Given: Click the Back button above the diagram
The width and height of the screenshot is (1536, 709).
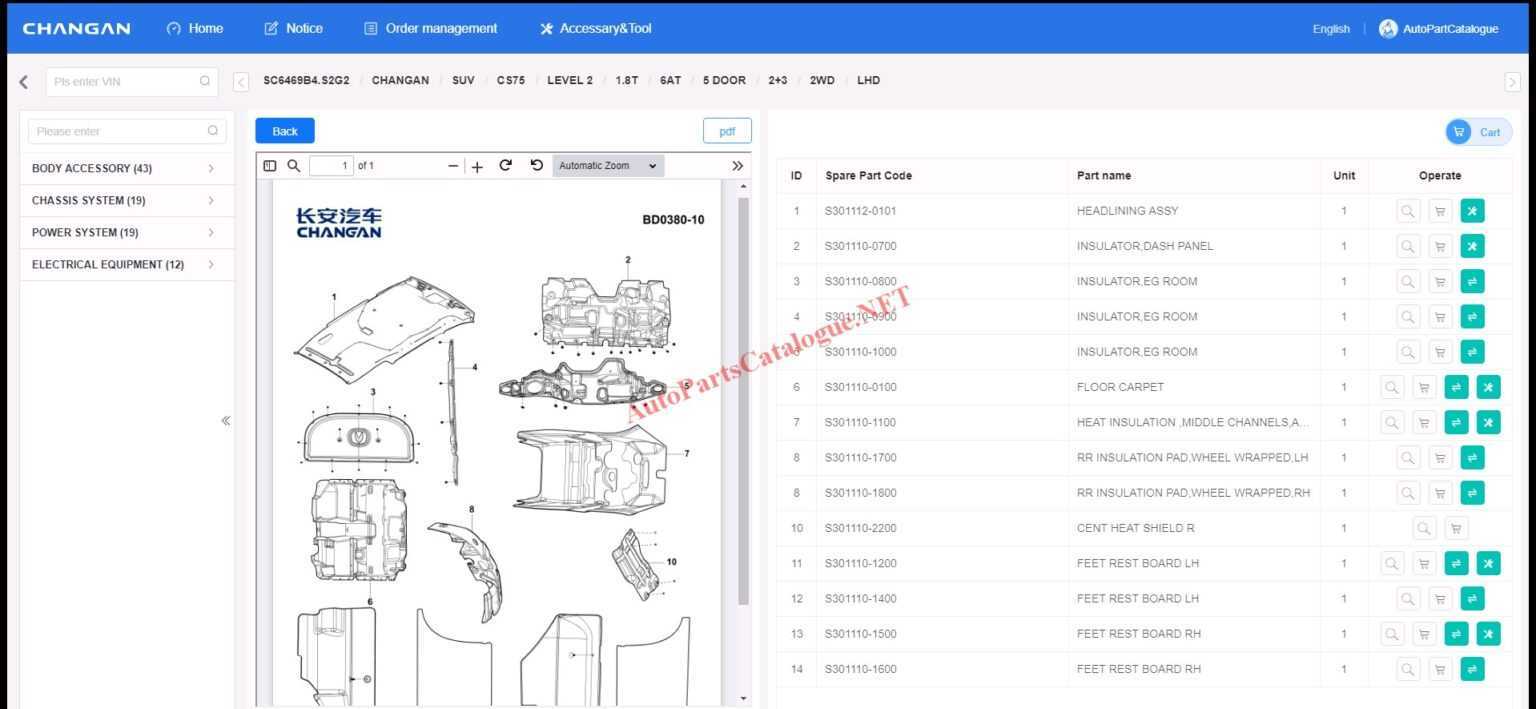Looking at the screenshot, I should (284, 130).
